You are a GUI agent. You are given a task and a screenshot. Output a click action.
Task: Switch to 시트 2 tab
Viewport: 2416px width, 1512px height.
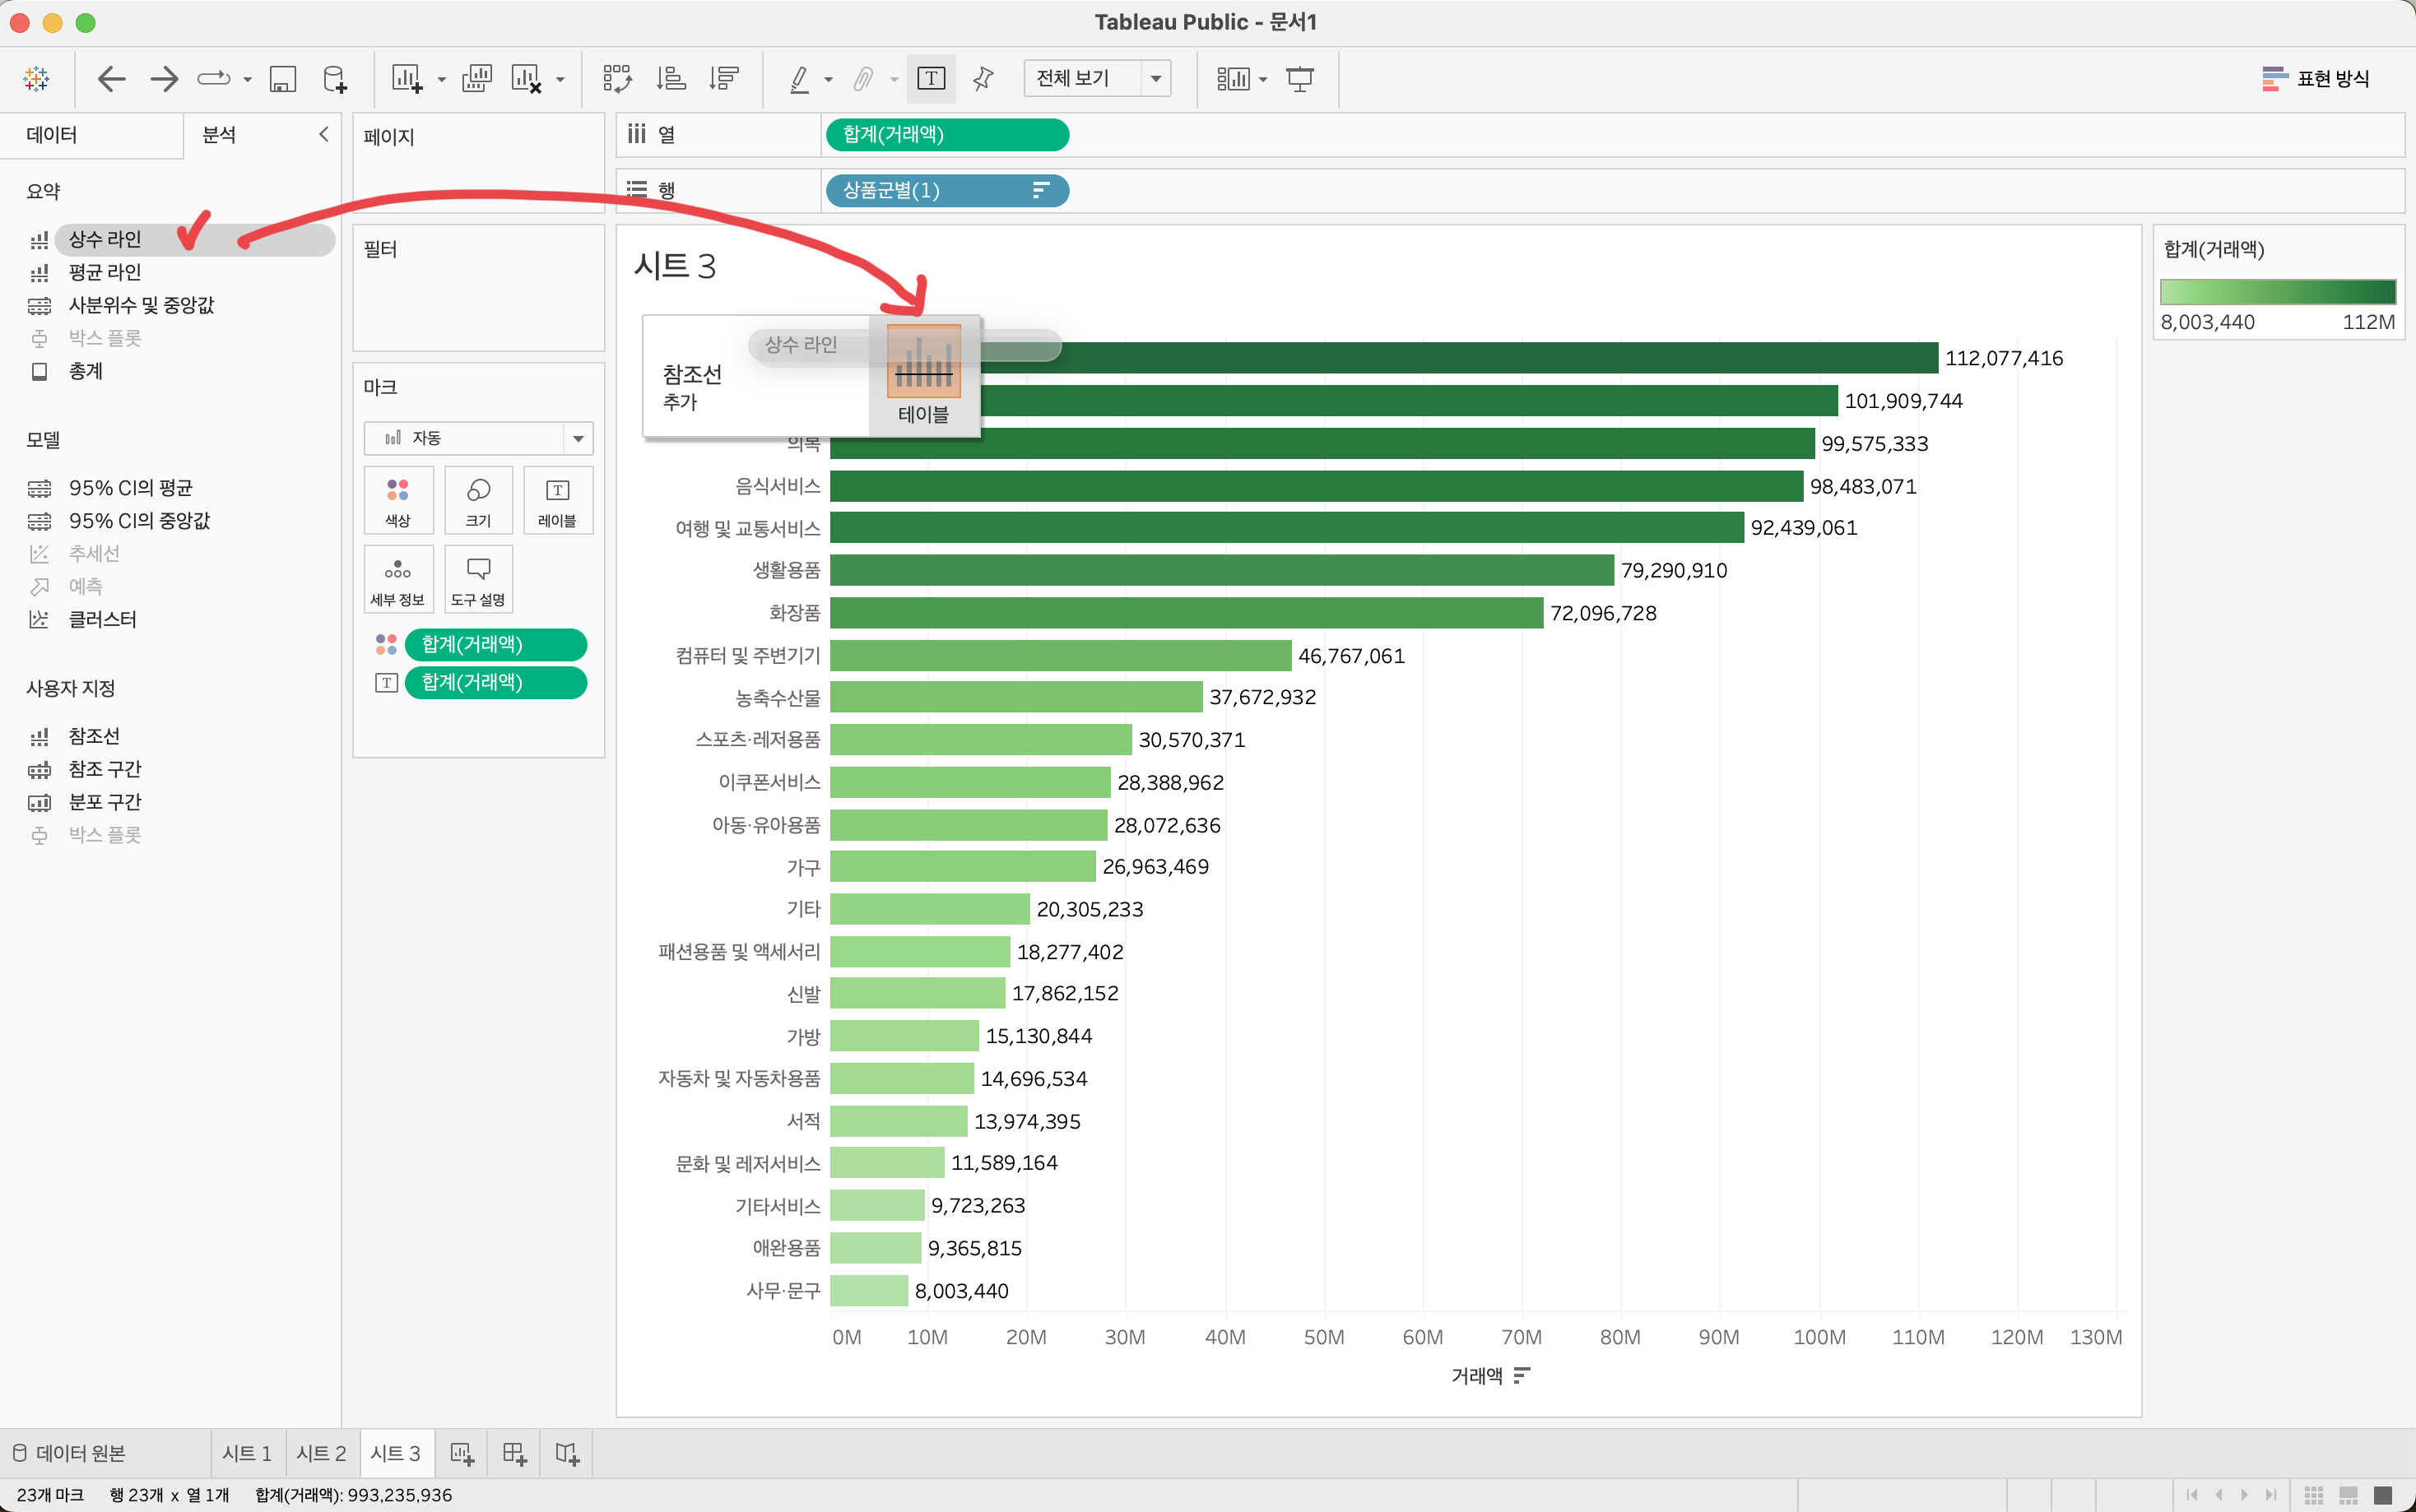(x=321, y=1453)
